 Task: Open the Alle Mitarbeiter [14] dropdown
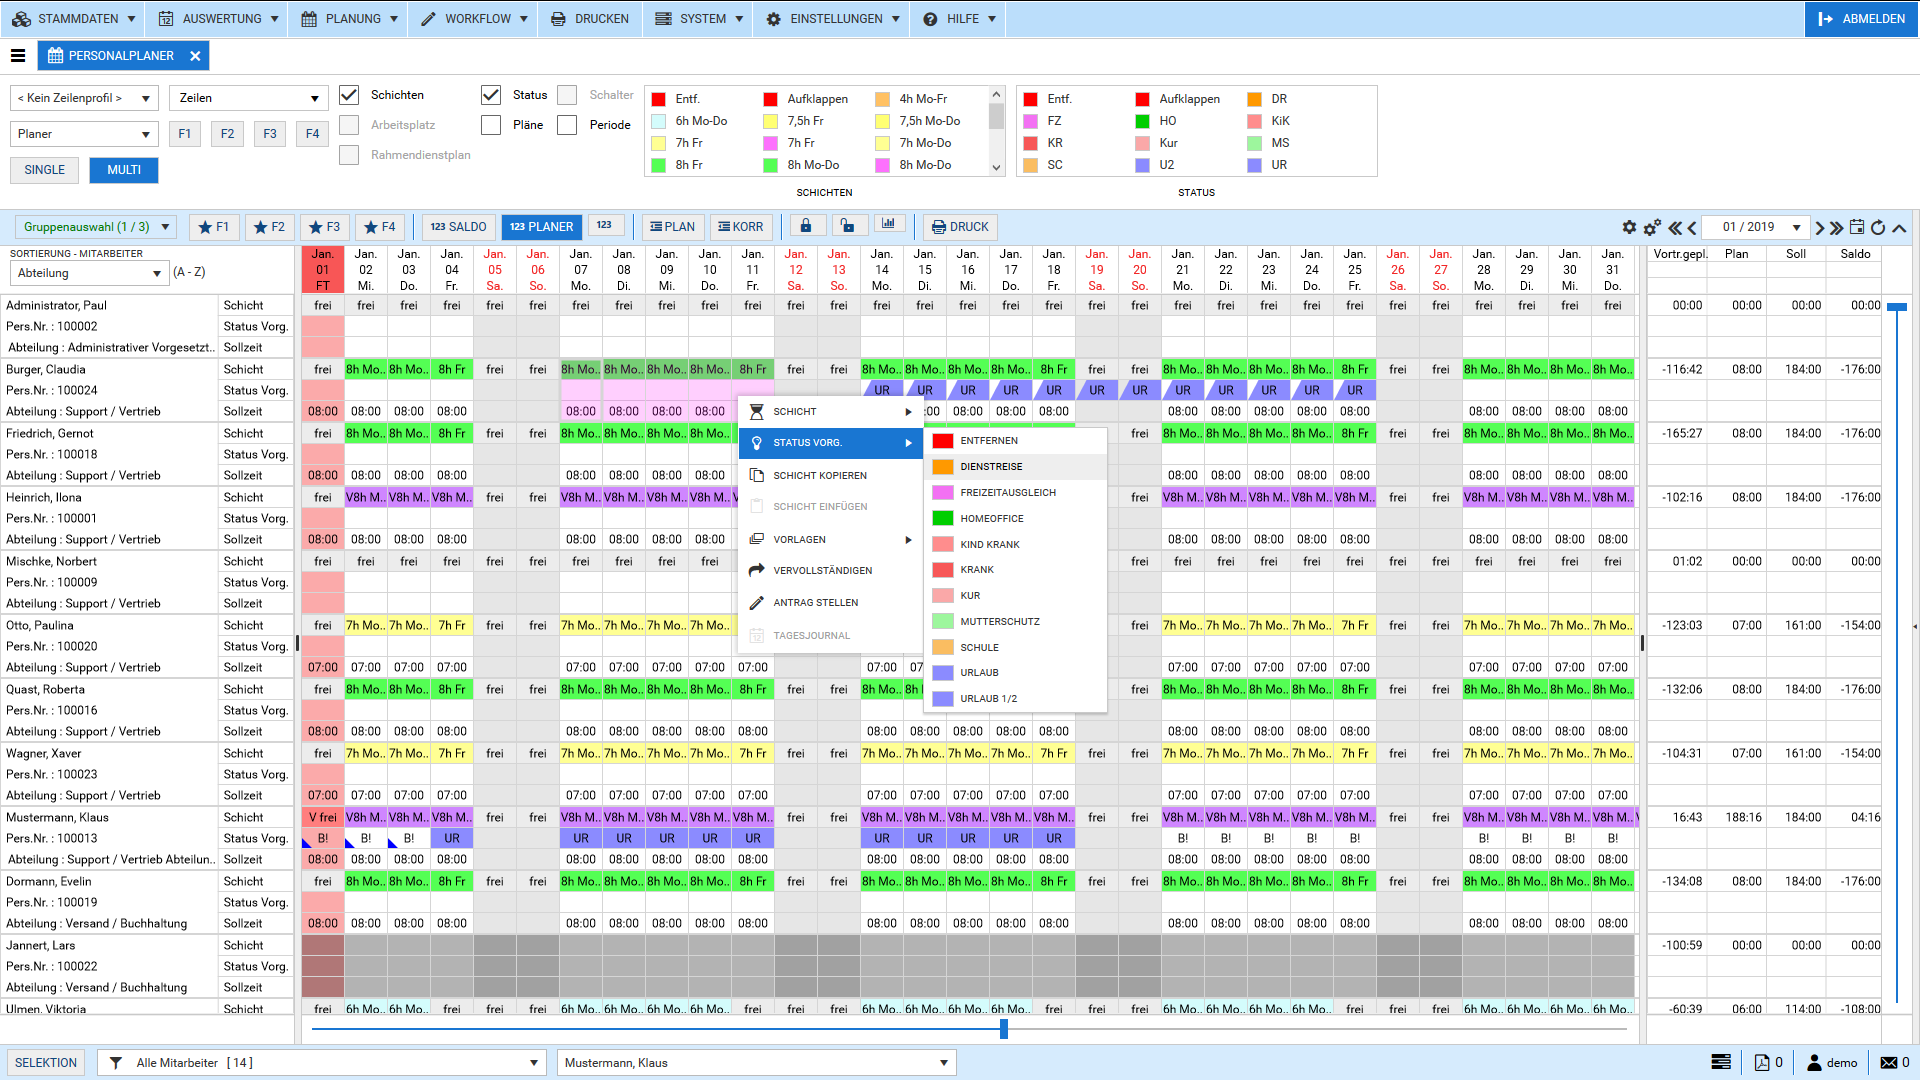320,1063
